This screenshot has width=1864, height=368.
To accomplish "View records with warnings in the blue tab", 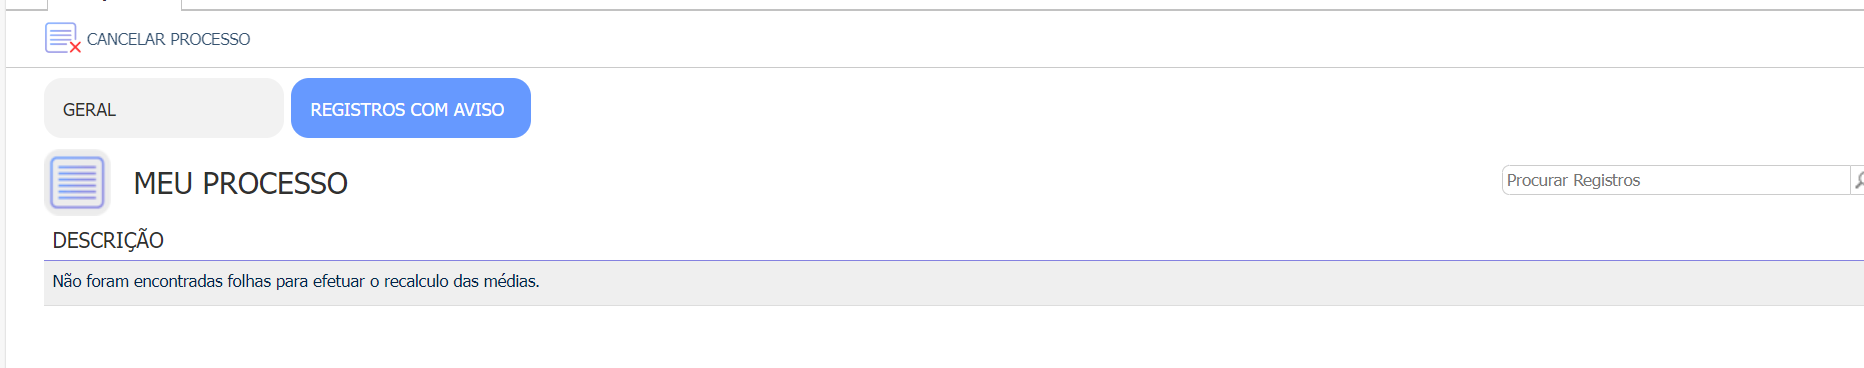I will (x=411, y=108).
